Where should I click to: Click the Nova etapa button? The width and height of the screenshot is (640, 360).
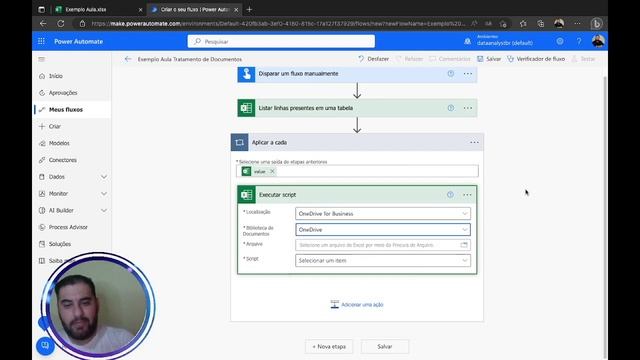point(329,347)
